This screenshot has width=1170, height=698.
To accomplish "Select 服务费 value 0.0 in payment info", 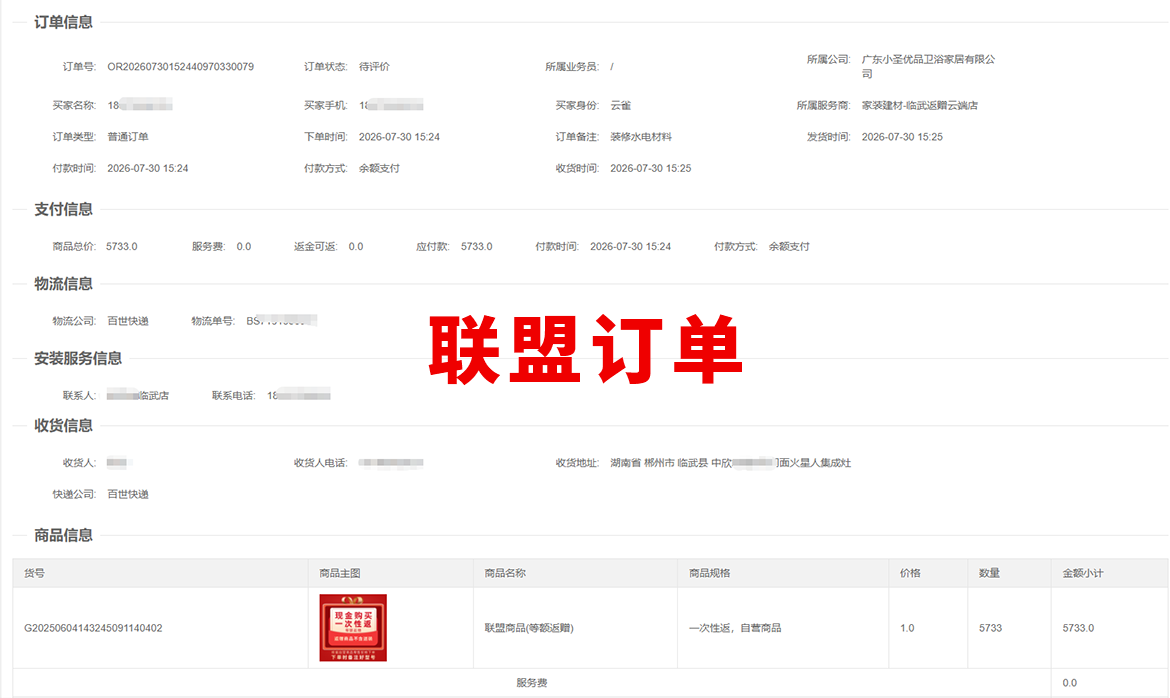I will tap(244, 246).
